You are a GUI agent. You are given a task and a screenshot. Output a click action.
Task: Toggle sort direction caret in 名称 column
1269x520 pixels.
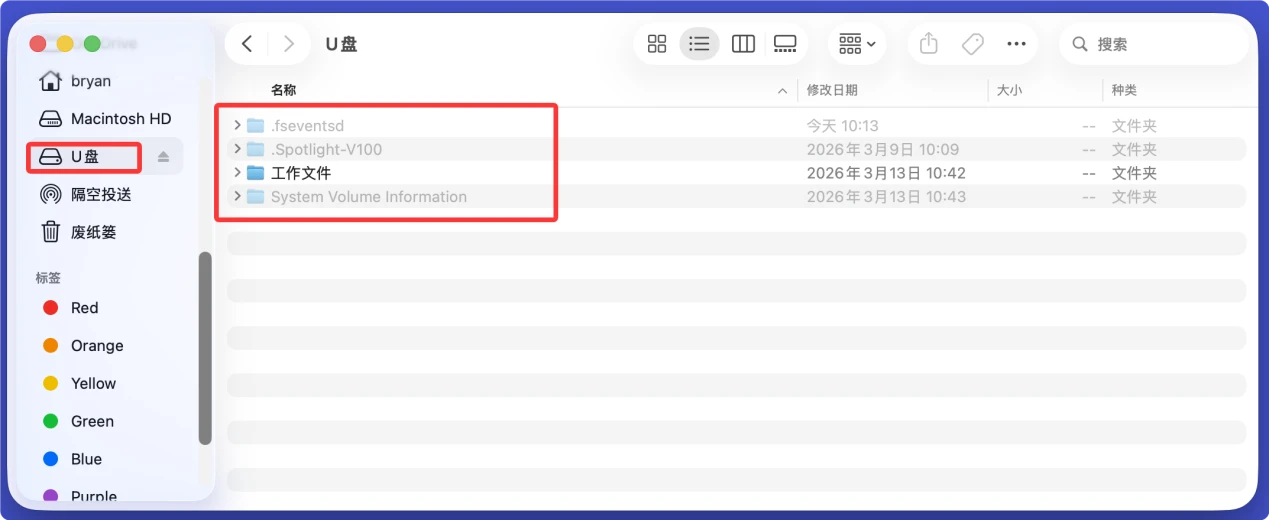[782, 91]
